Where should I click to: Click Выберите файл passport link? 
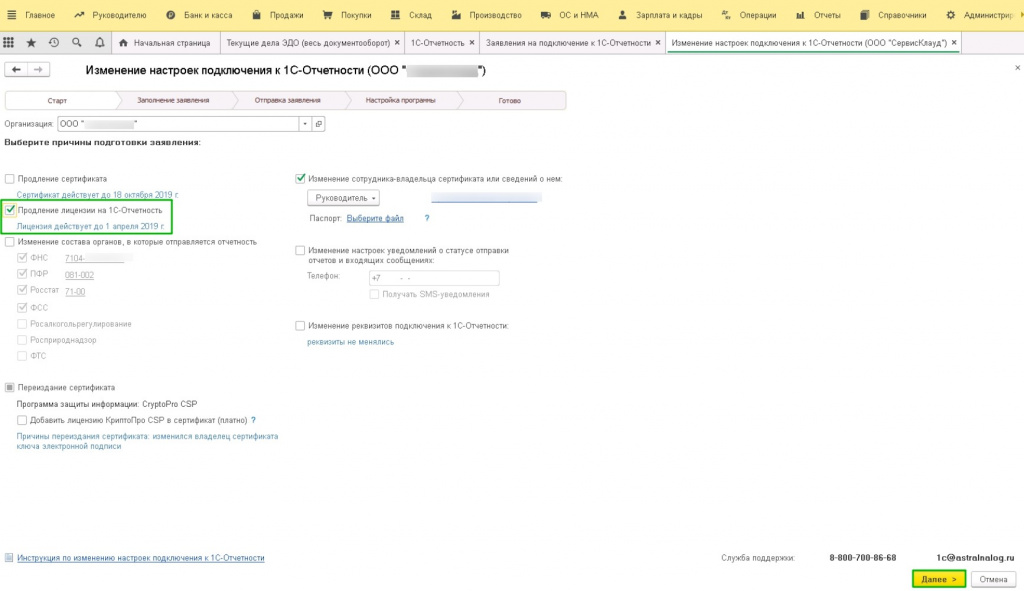pos(375,218)
